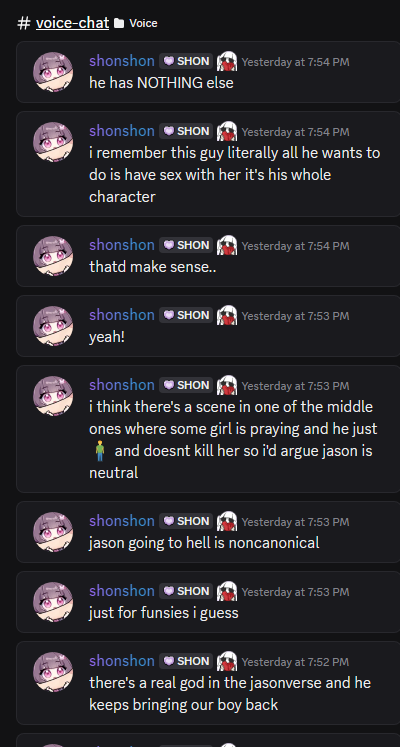
Task: Click role icon on "just for funsies" message
Action: (227, 591)
